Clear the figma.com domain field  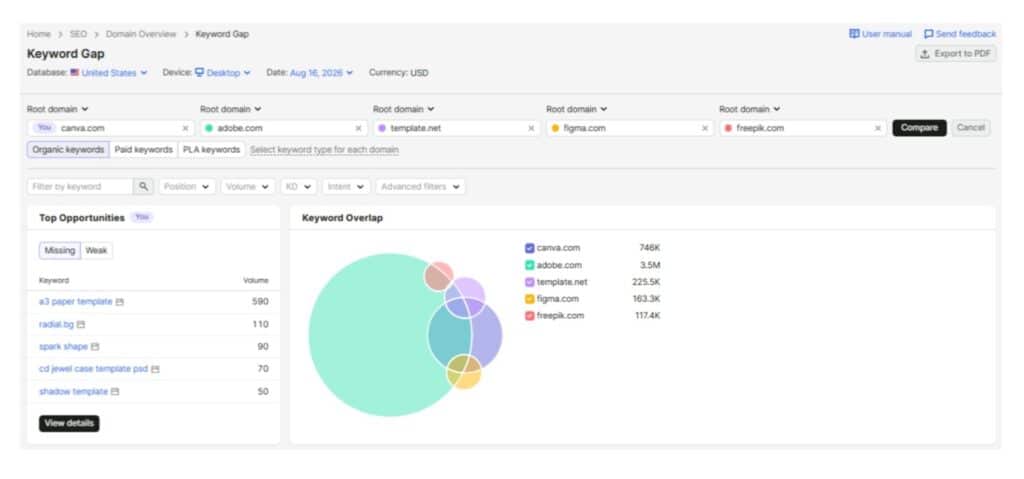[705, 129]
